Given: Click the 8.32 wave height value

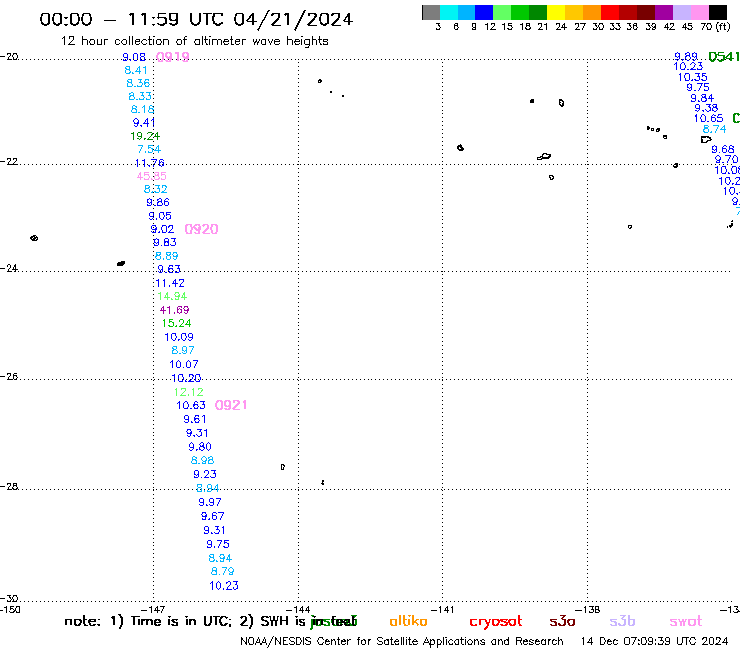Looking at the screenshot, I should 156,189.
